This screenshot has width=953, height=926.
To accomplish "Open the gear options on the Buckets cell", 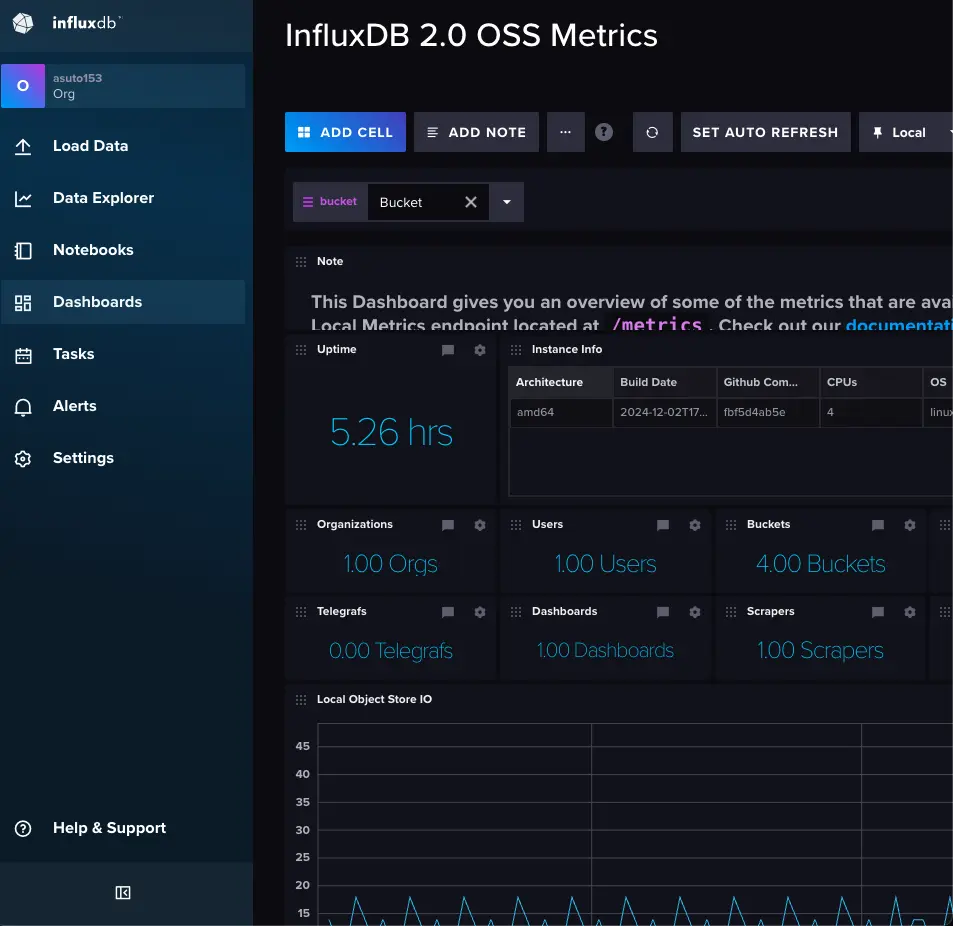I will (909, 524).
